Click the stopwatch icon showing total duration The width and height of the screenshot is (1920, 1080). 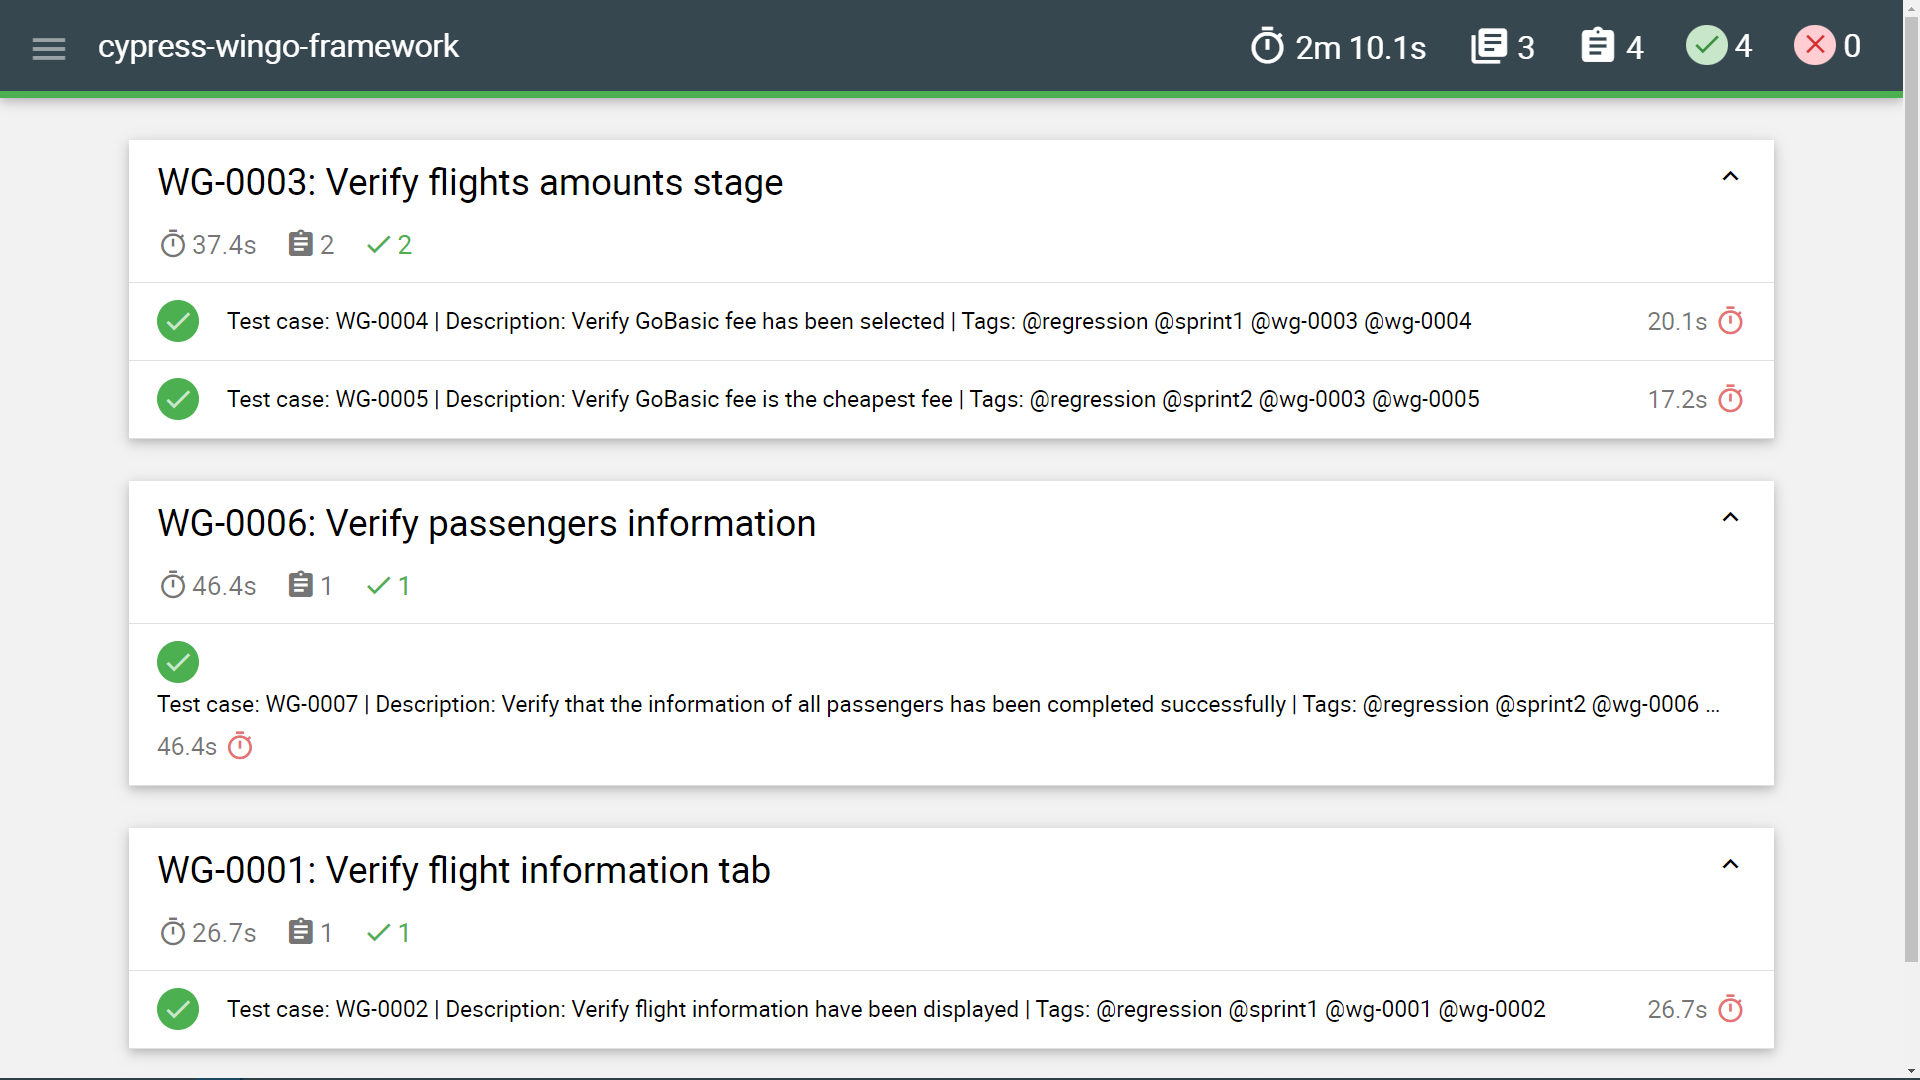1267,45
